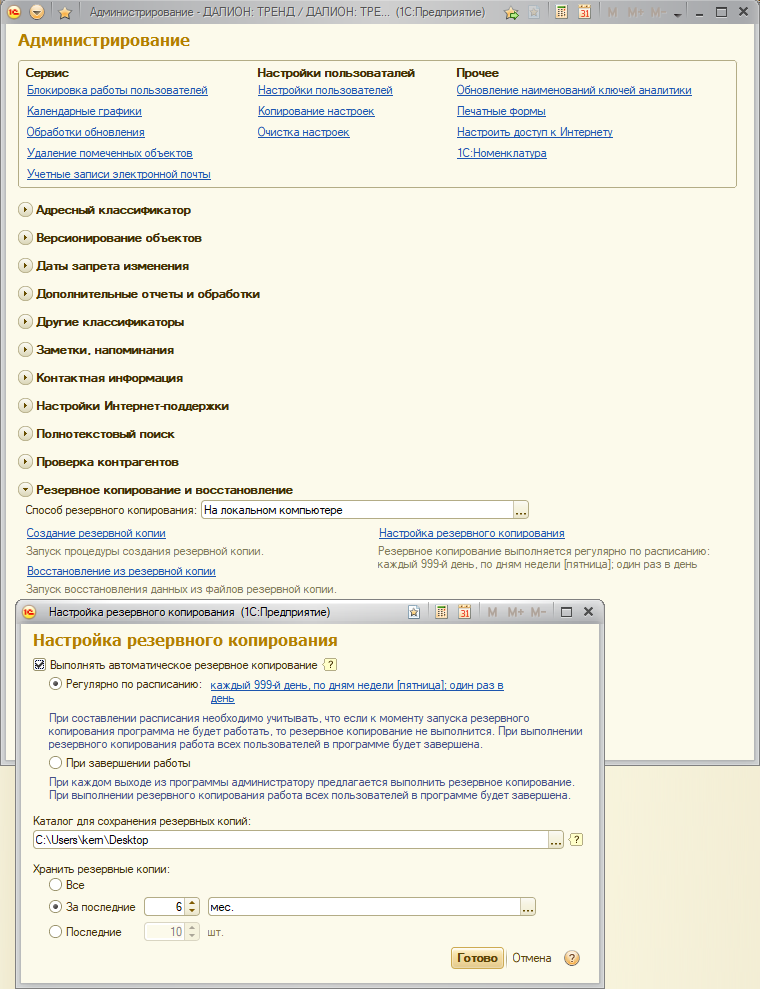Show help tooltip next to backup folder field

tap(576, 840)
